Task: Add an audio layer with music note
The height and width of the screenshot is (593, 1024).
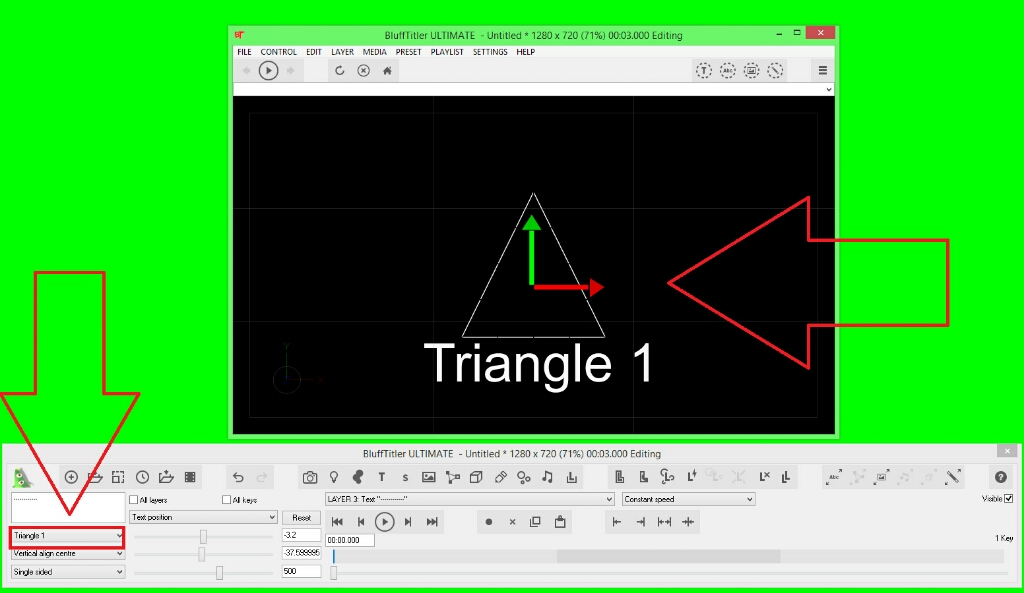Action: 547,477
